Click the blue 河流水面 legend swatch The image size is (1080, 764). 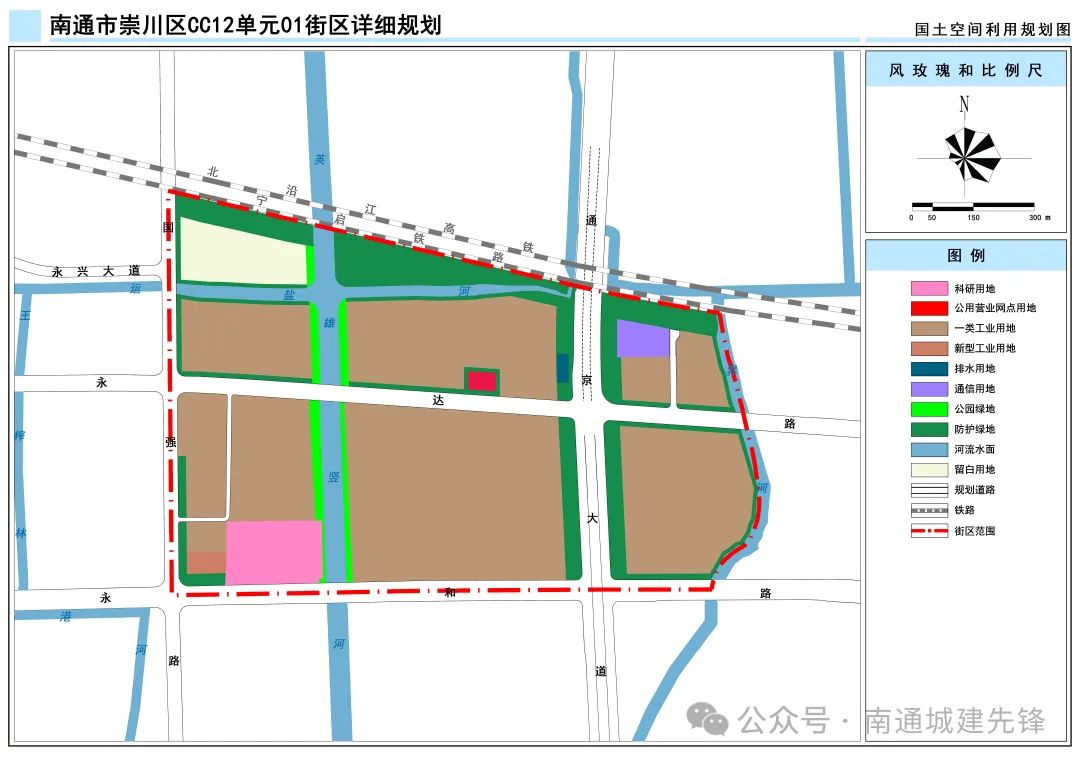(x=929, y=449)
